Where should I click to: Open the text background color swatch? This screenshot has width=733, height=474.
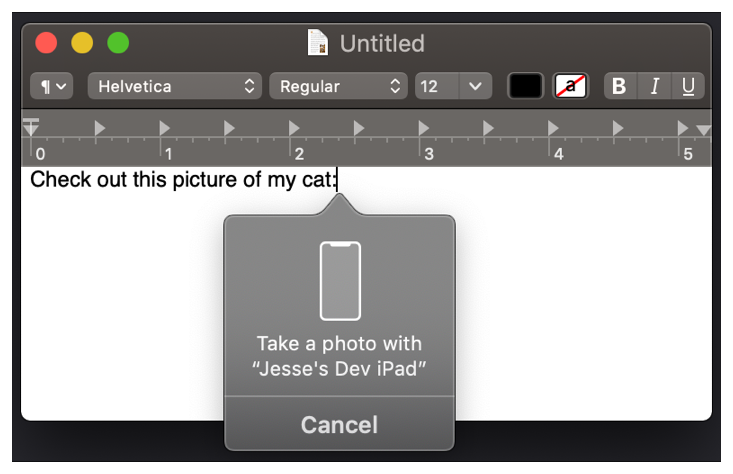(x=571, y=86)
